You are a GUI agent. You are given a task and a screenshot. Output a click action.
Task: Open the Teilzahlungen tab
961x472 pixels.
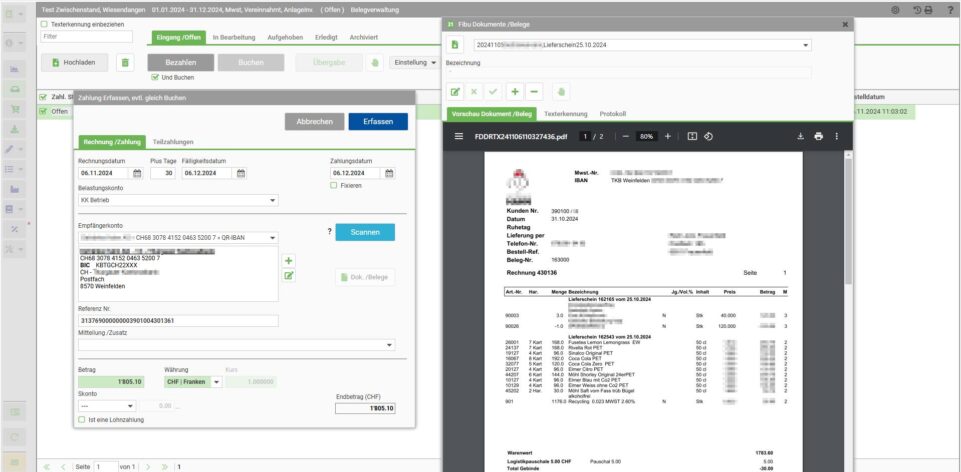click(173, 142)
